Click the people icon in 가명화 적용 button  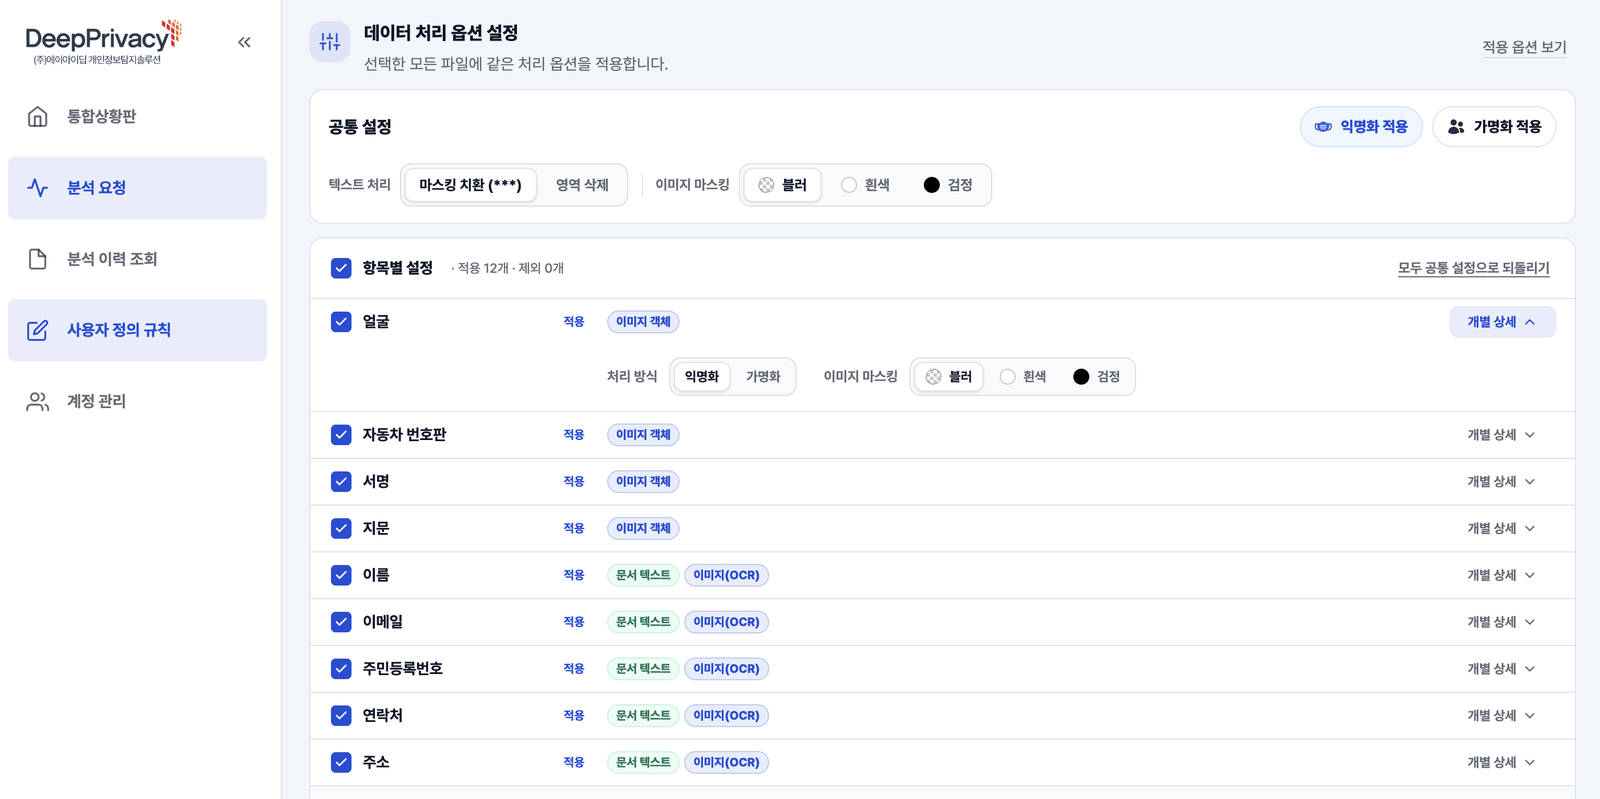click(1456, 127)
